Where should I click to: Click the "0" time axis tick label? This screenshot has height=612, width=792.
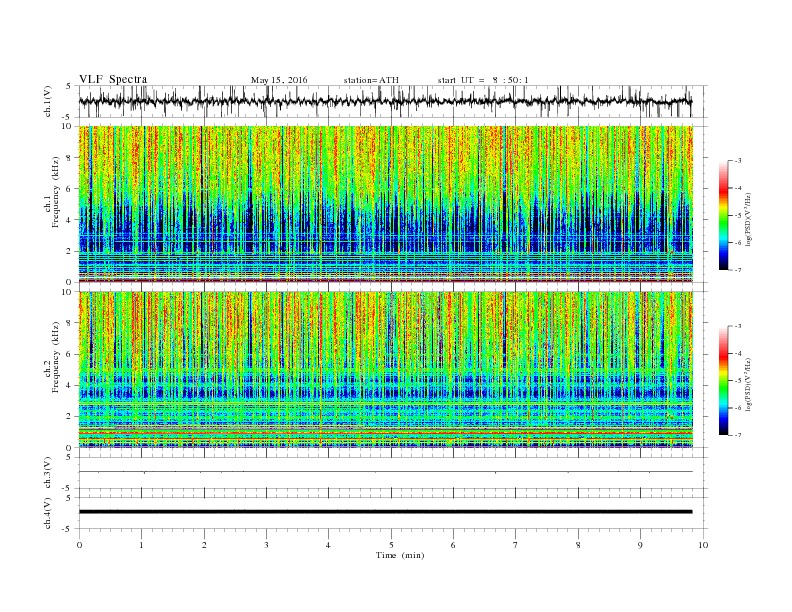pos(79,545)
